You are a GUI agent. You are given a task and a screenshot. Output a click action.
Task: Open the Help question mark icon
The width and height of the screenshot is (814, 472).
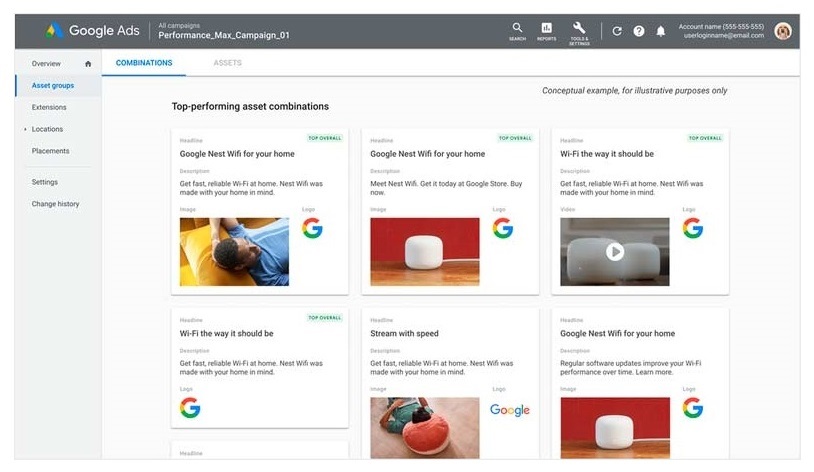(639, 31)
